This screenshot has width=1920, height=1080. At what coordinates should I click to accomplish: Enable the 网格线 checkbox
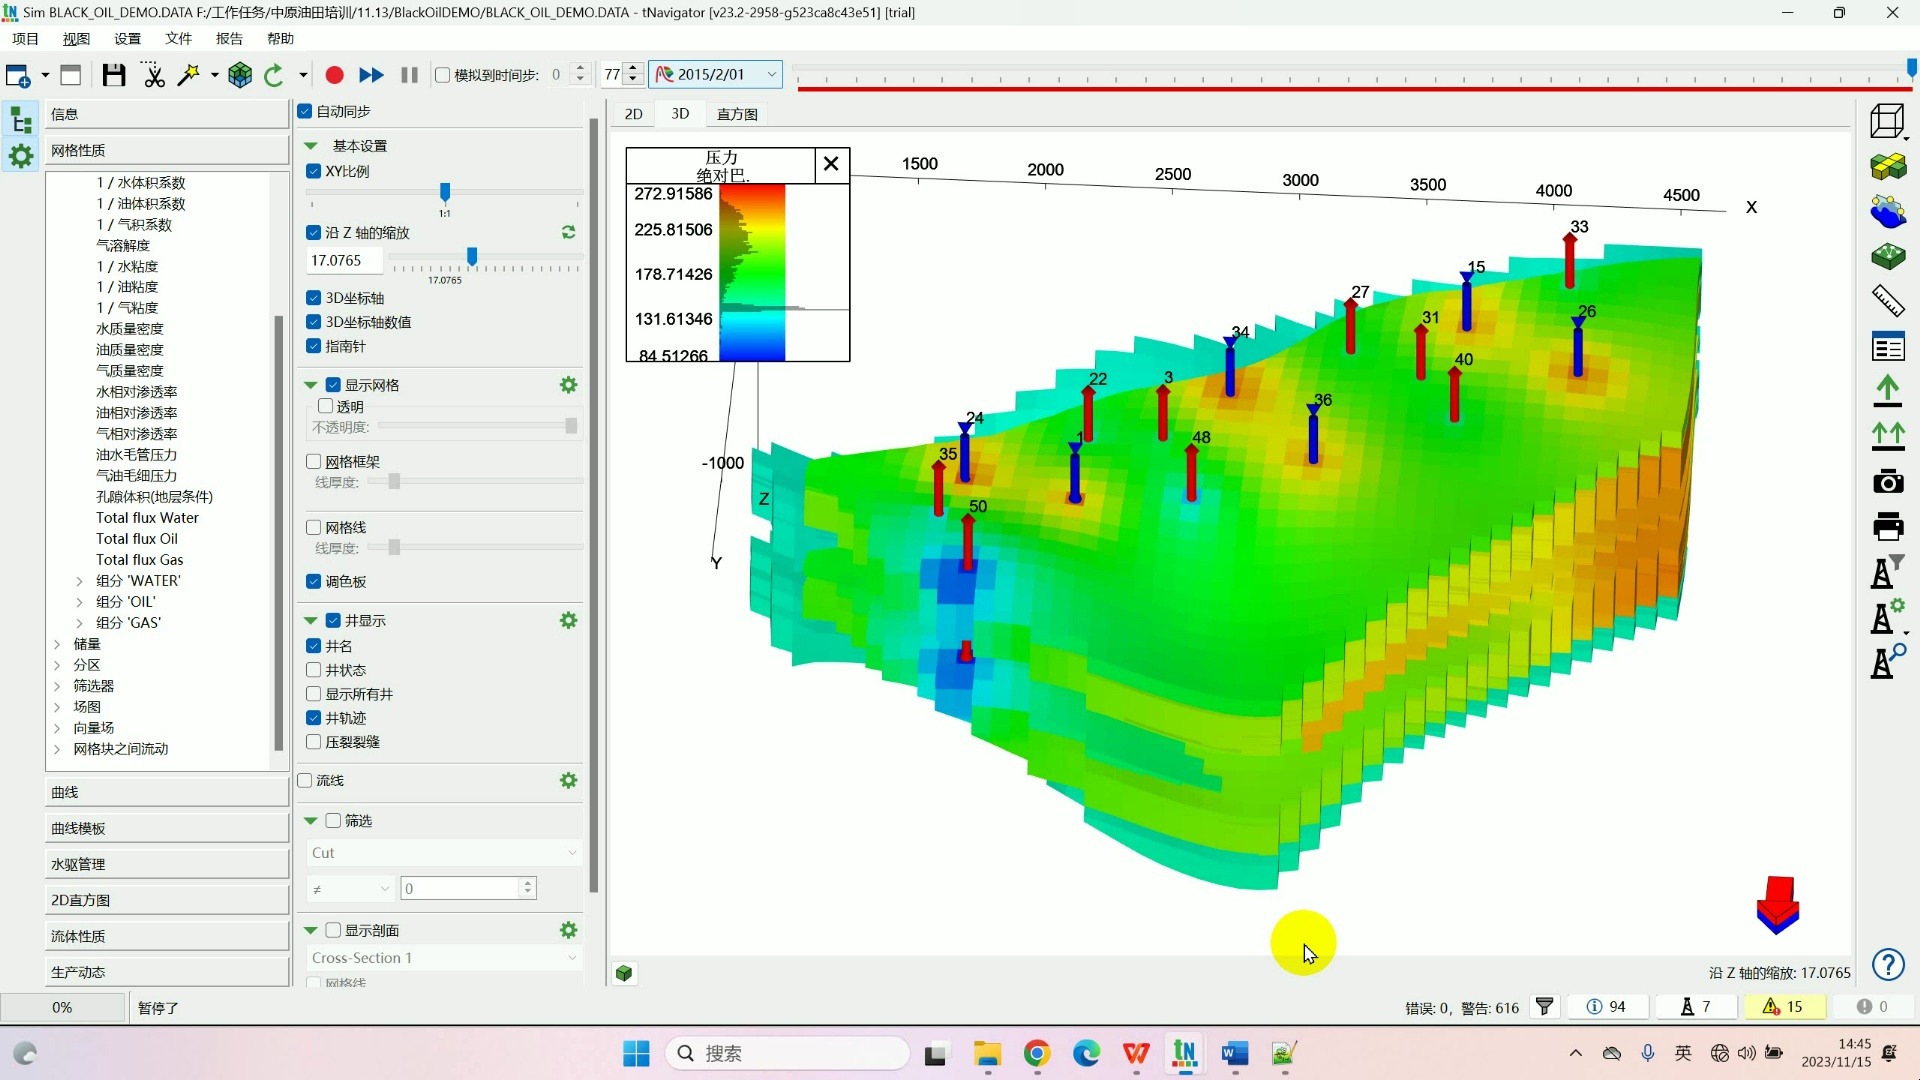314,527
